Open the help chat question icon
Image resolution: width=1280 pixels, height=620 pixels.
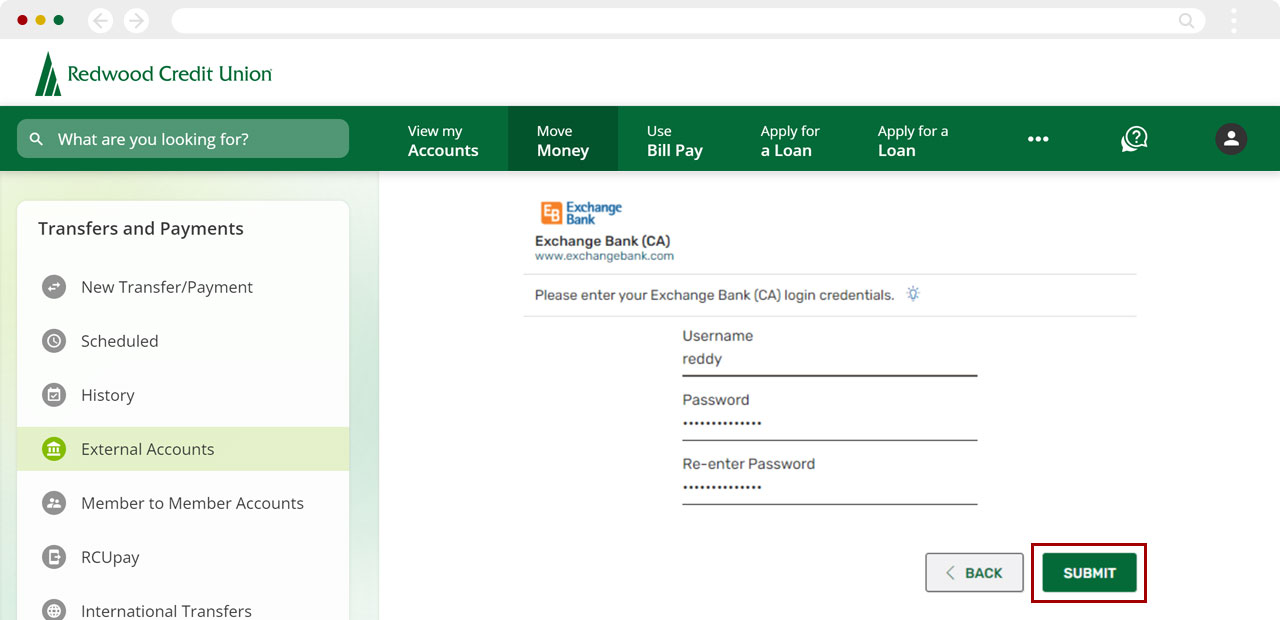click(1134, 139)
